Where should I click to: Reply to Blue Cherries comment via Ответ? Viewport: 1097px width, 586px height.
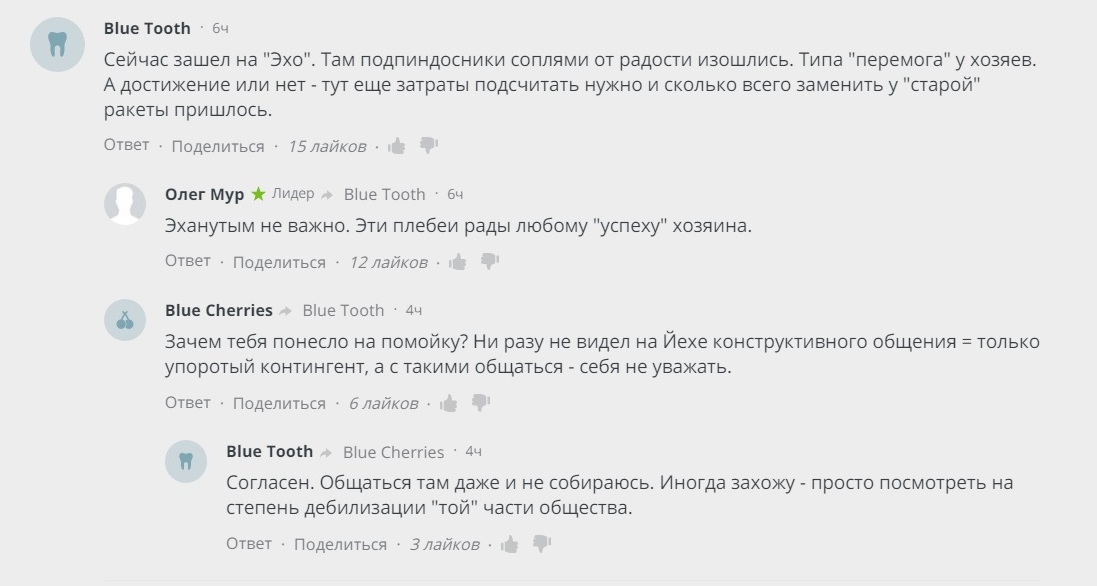click(x=188, y=403)
